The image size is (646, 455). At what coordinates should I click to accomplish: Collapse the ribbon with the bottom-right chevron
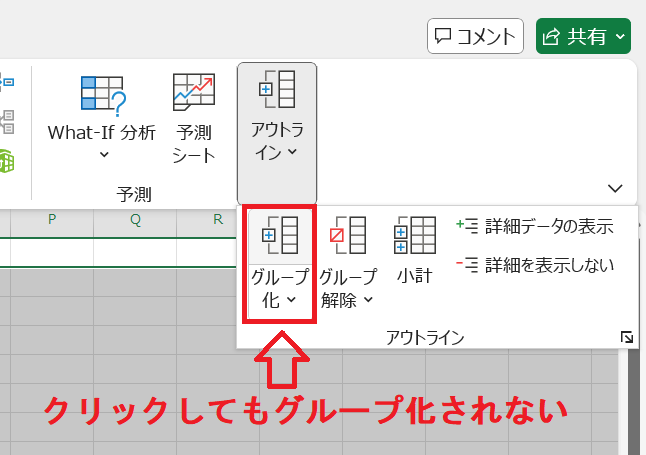[x=615, y=188]
